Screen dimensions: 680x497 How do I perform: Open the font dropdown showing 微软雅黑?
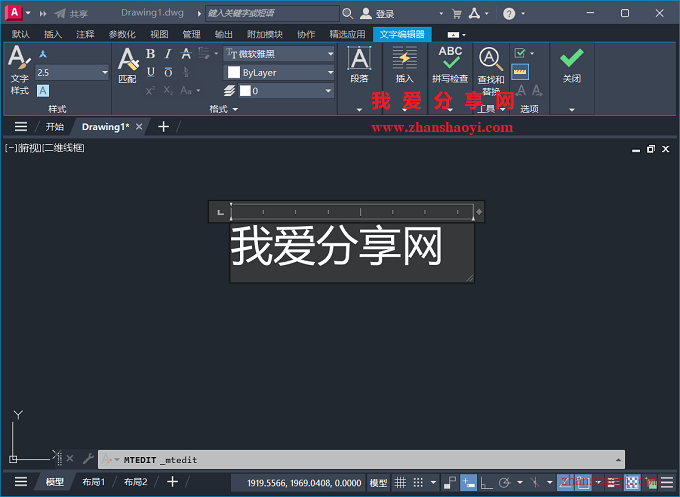pyautogui.click(x=279, y=54)
